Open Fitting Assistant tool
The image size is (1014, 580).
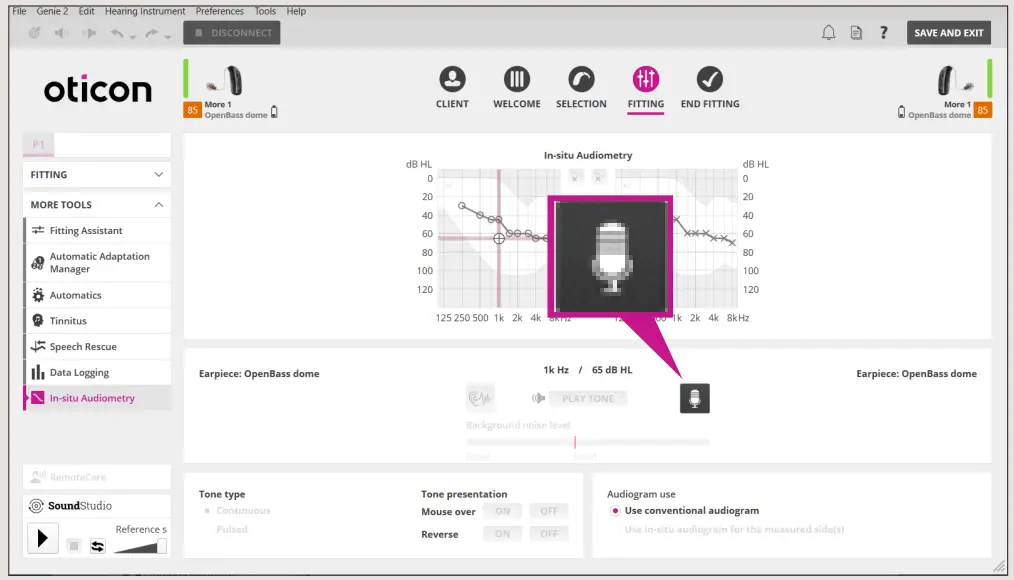click(x=98, y=230)
